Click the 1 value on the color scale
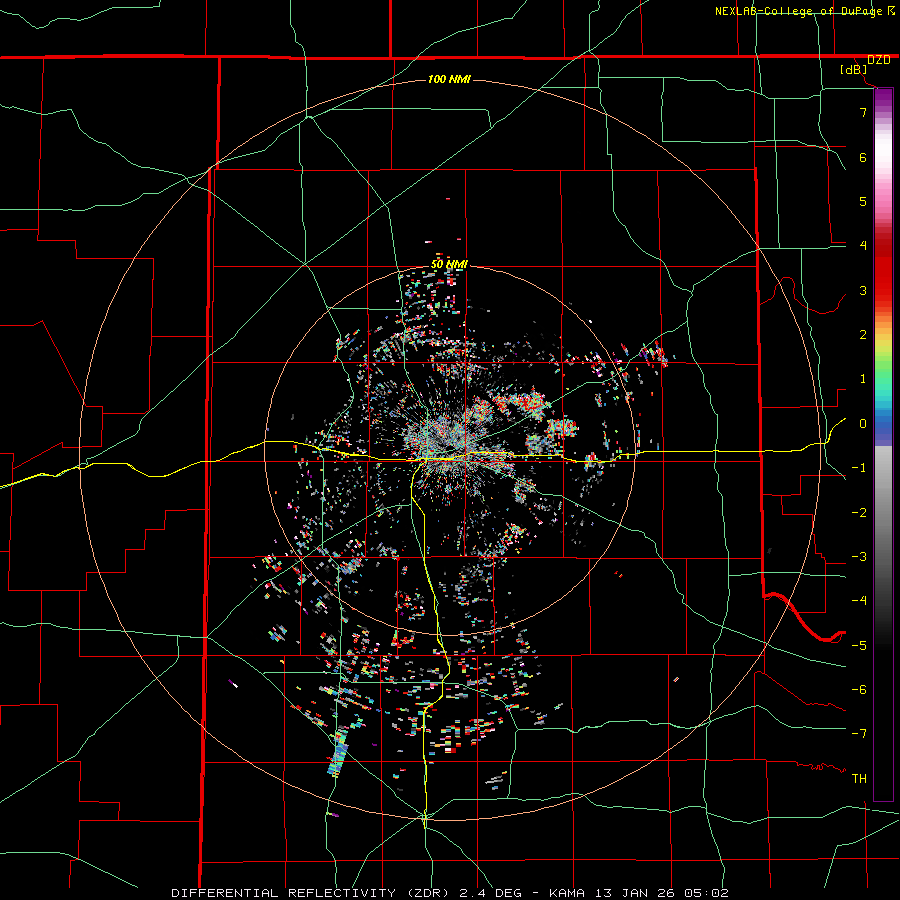The width and height of the screenshot is (900, 900). 863,379
